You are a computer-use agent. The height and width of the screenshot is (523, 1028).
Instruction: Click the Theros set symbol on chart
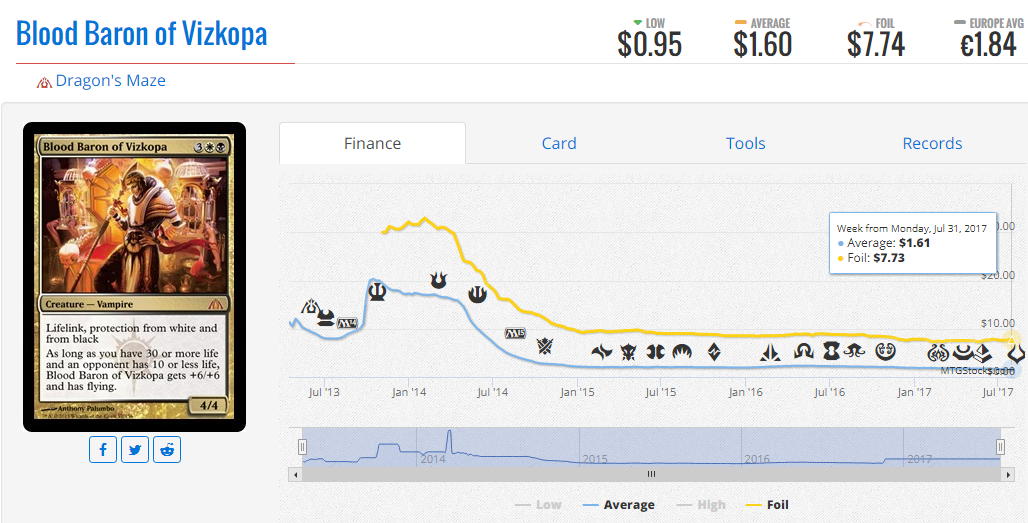(376, 291)
